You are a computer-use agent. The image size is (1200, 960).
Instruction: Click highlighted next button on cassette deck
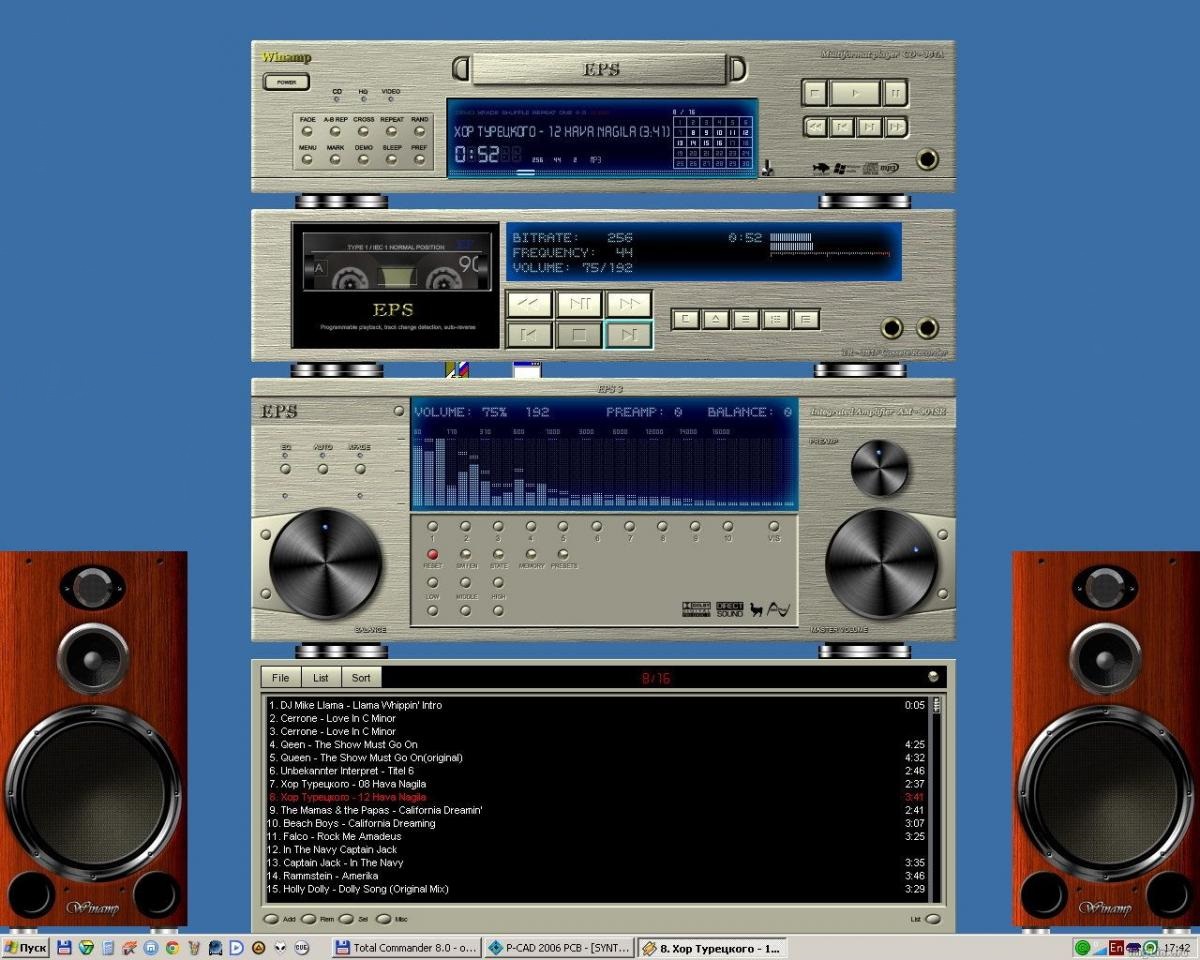[628, 334]
